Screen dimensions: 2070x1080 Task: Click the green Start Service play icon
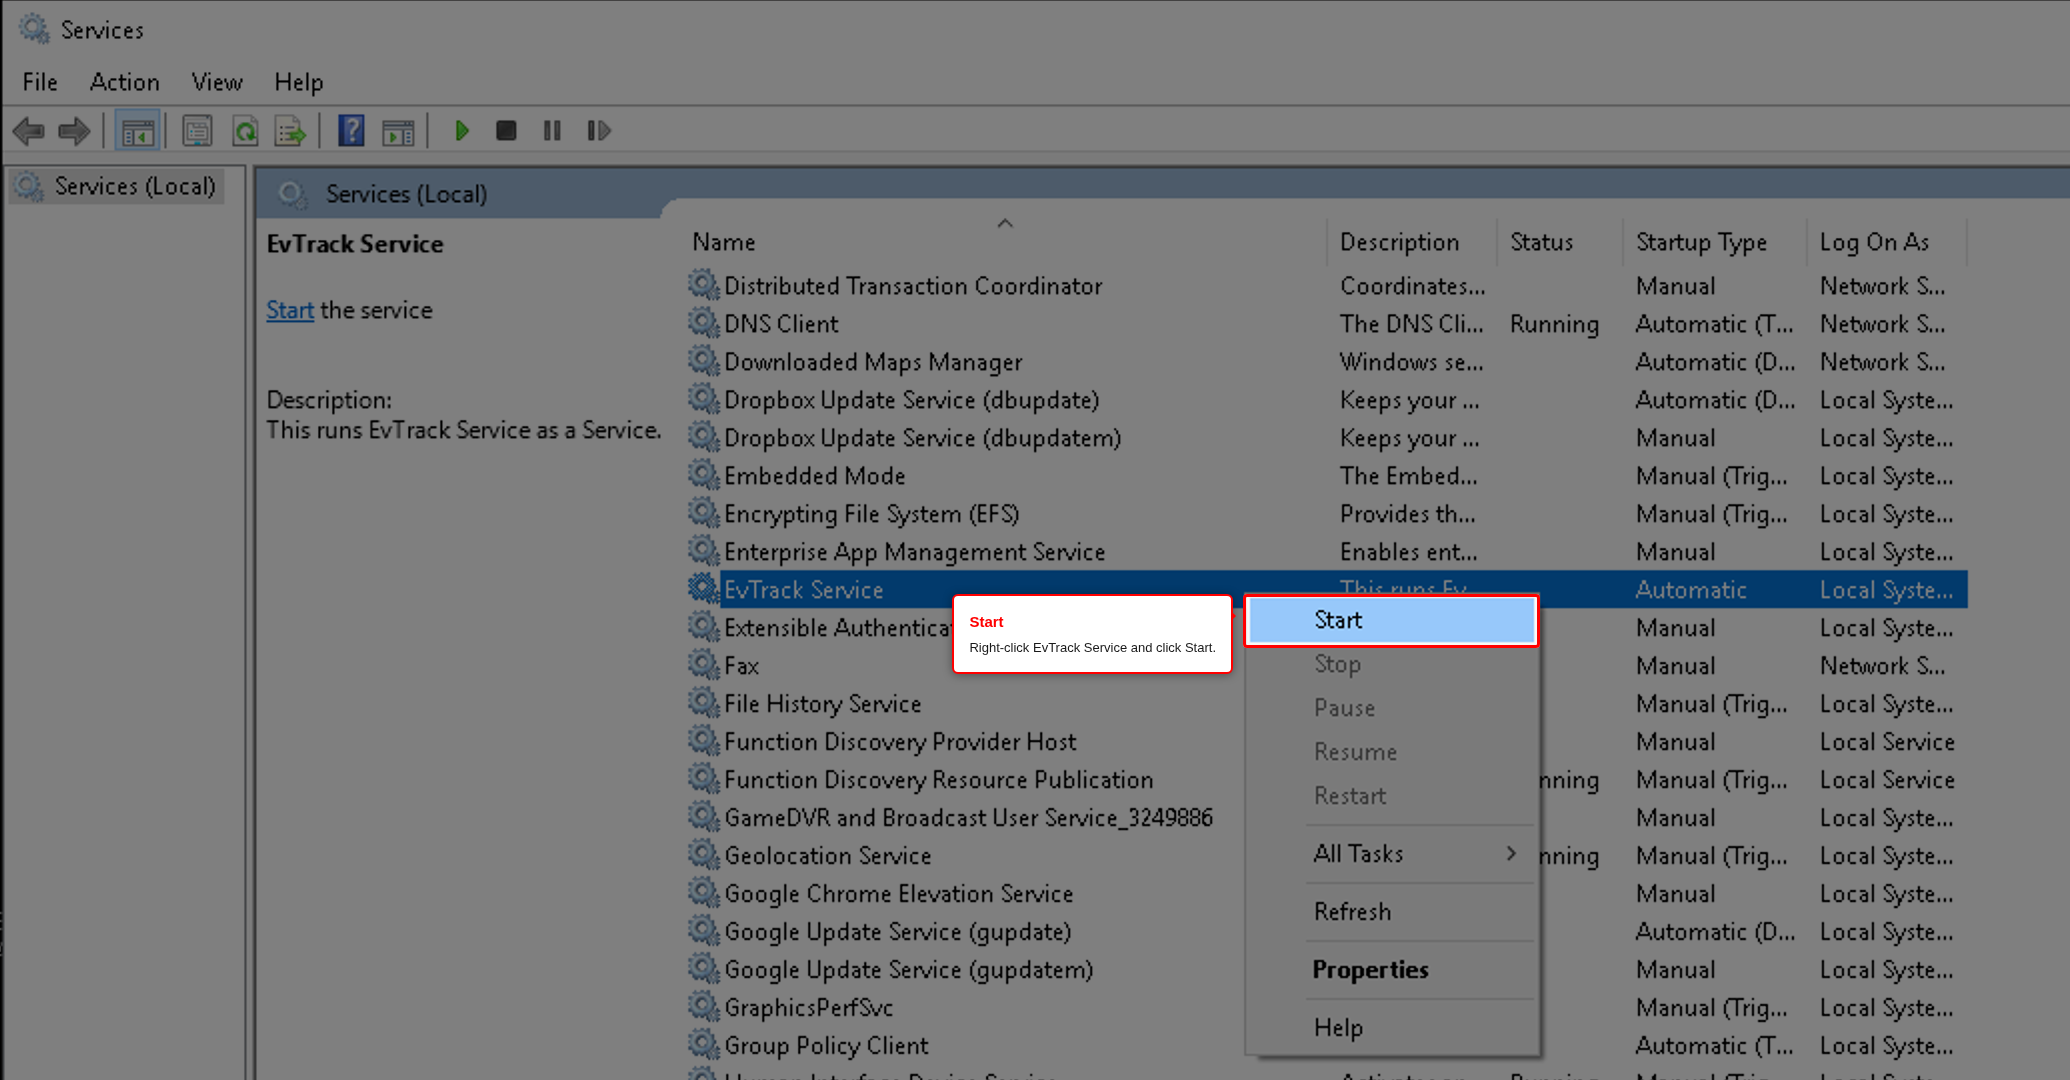coord(462,131)
